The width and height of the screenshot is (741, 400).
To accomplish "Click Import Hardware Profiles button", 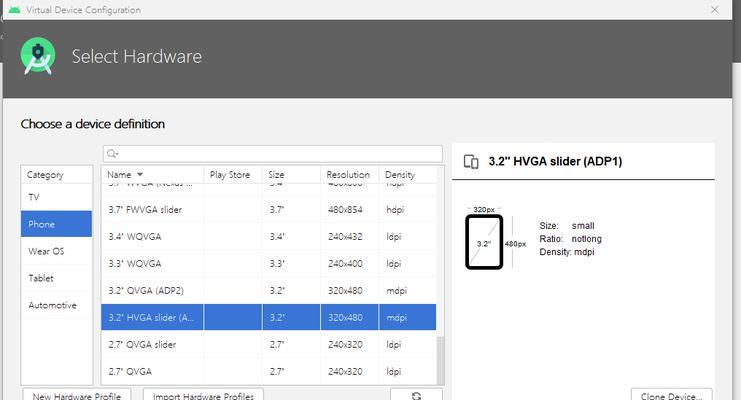I will click(x=203, y=395).
